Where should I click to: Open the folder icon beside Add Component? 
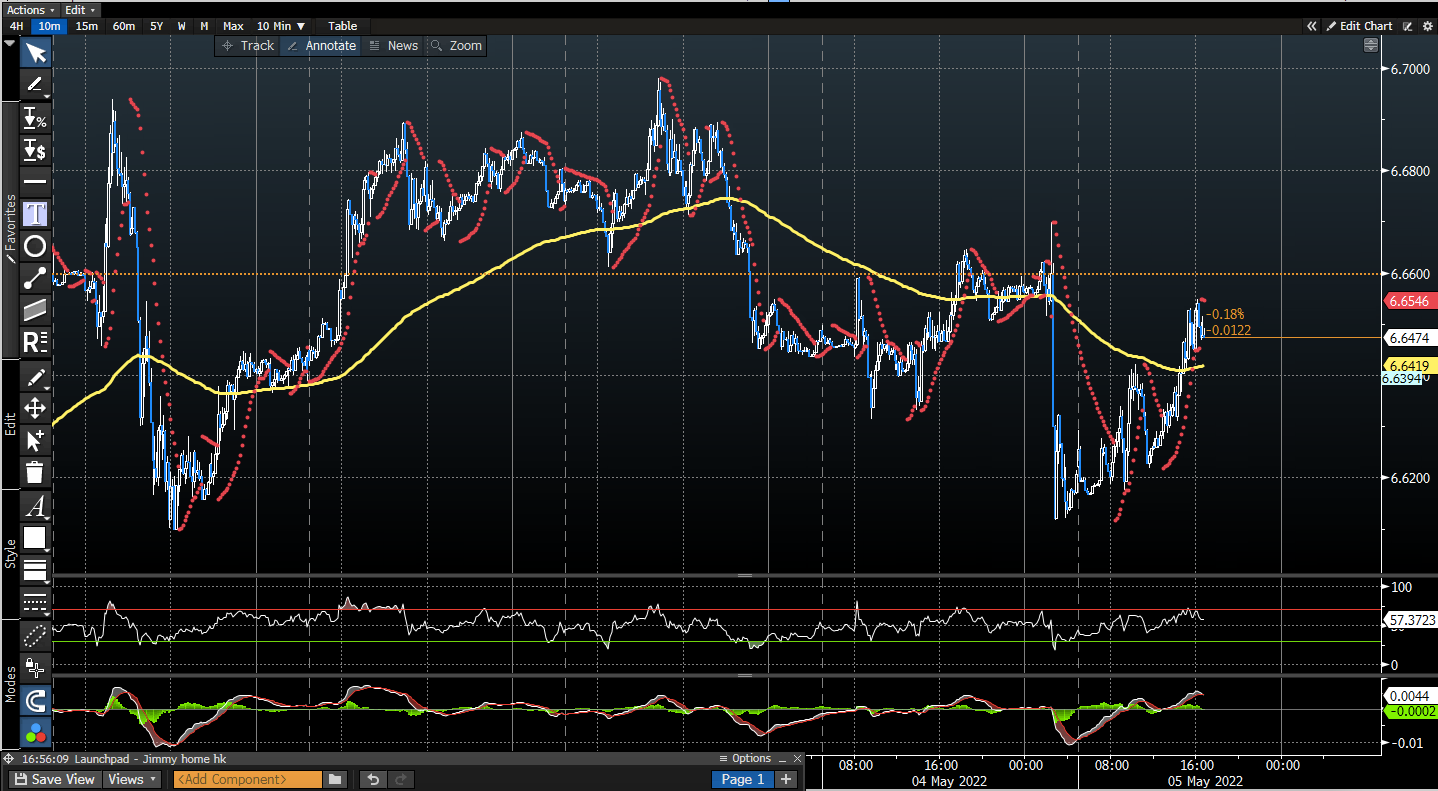tap(335, 780)
